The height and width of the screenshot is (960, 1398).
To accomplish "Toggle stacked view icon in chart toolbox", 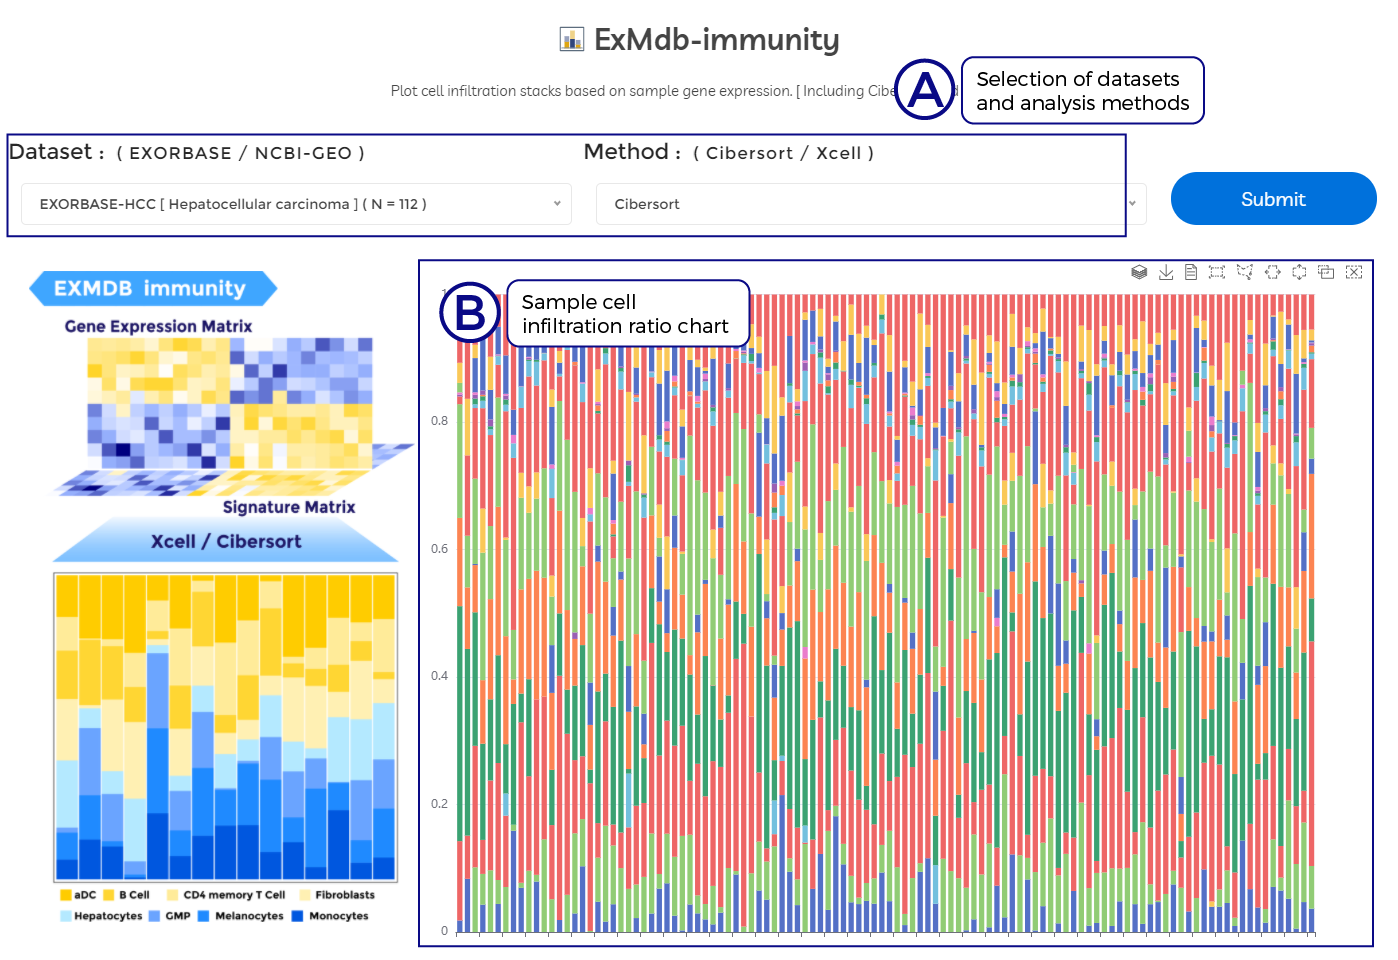I will tap(1139, 272).
